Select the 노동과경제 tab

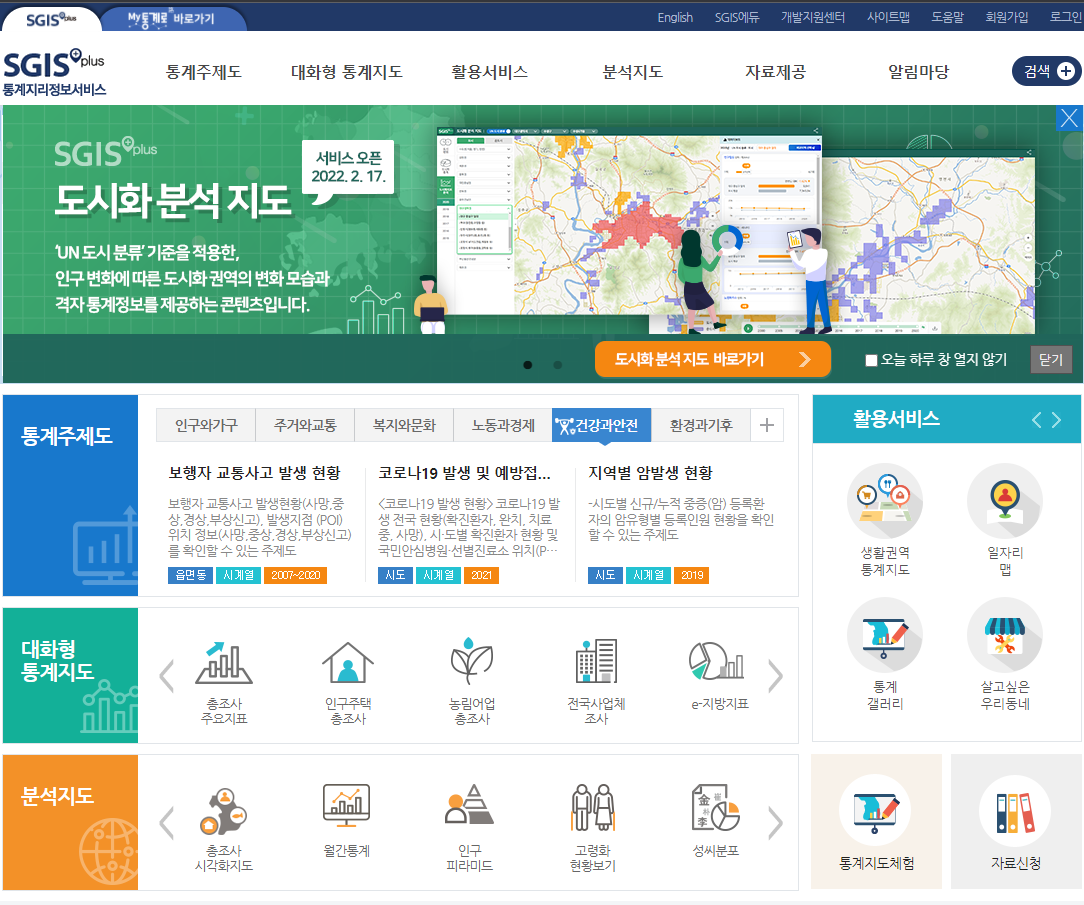click(503, 425)
